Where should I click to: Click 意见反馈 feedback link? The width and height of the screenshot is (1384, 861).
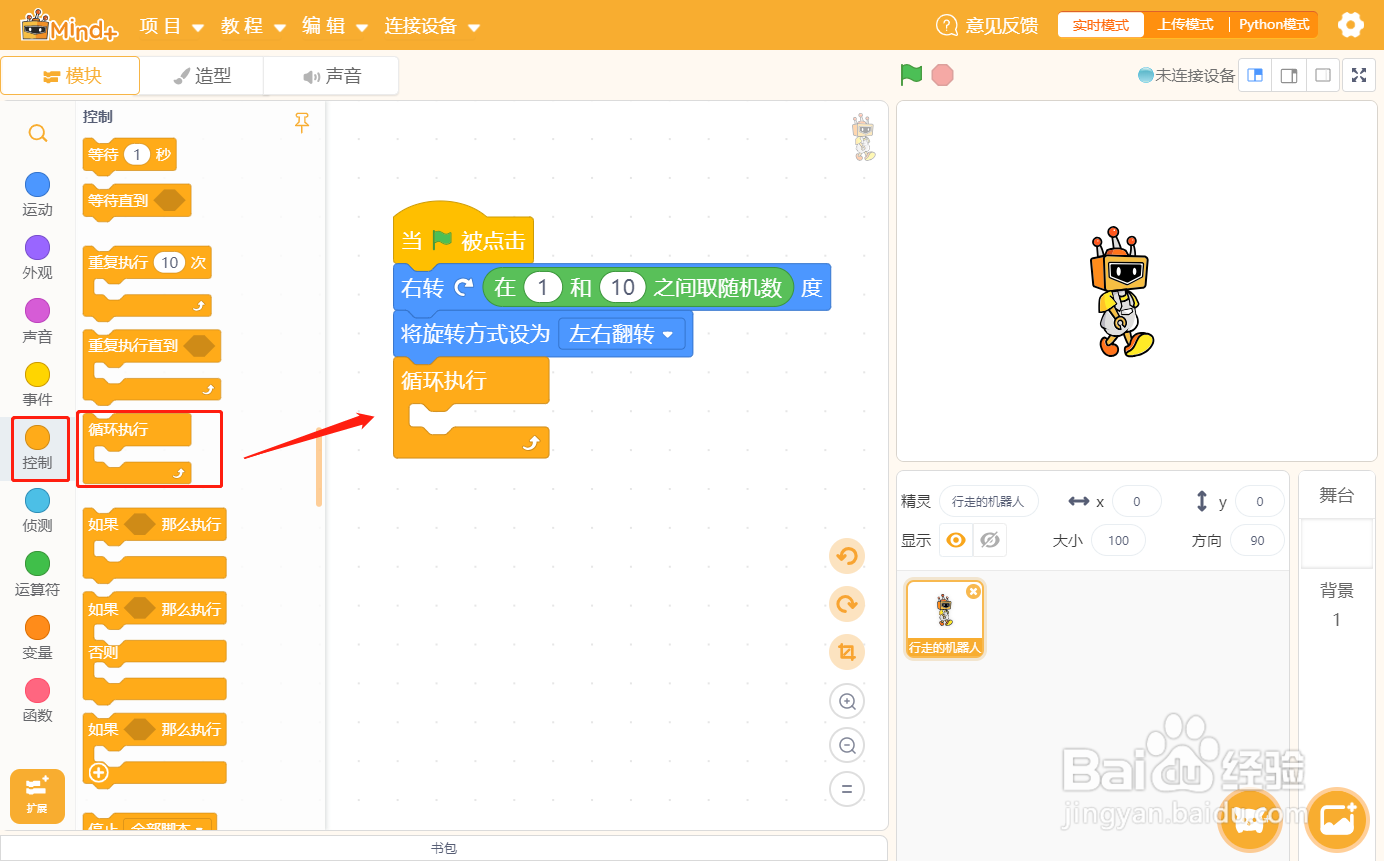pyautogui.click(x=987, y=25)
